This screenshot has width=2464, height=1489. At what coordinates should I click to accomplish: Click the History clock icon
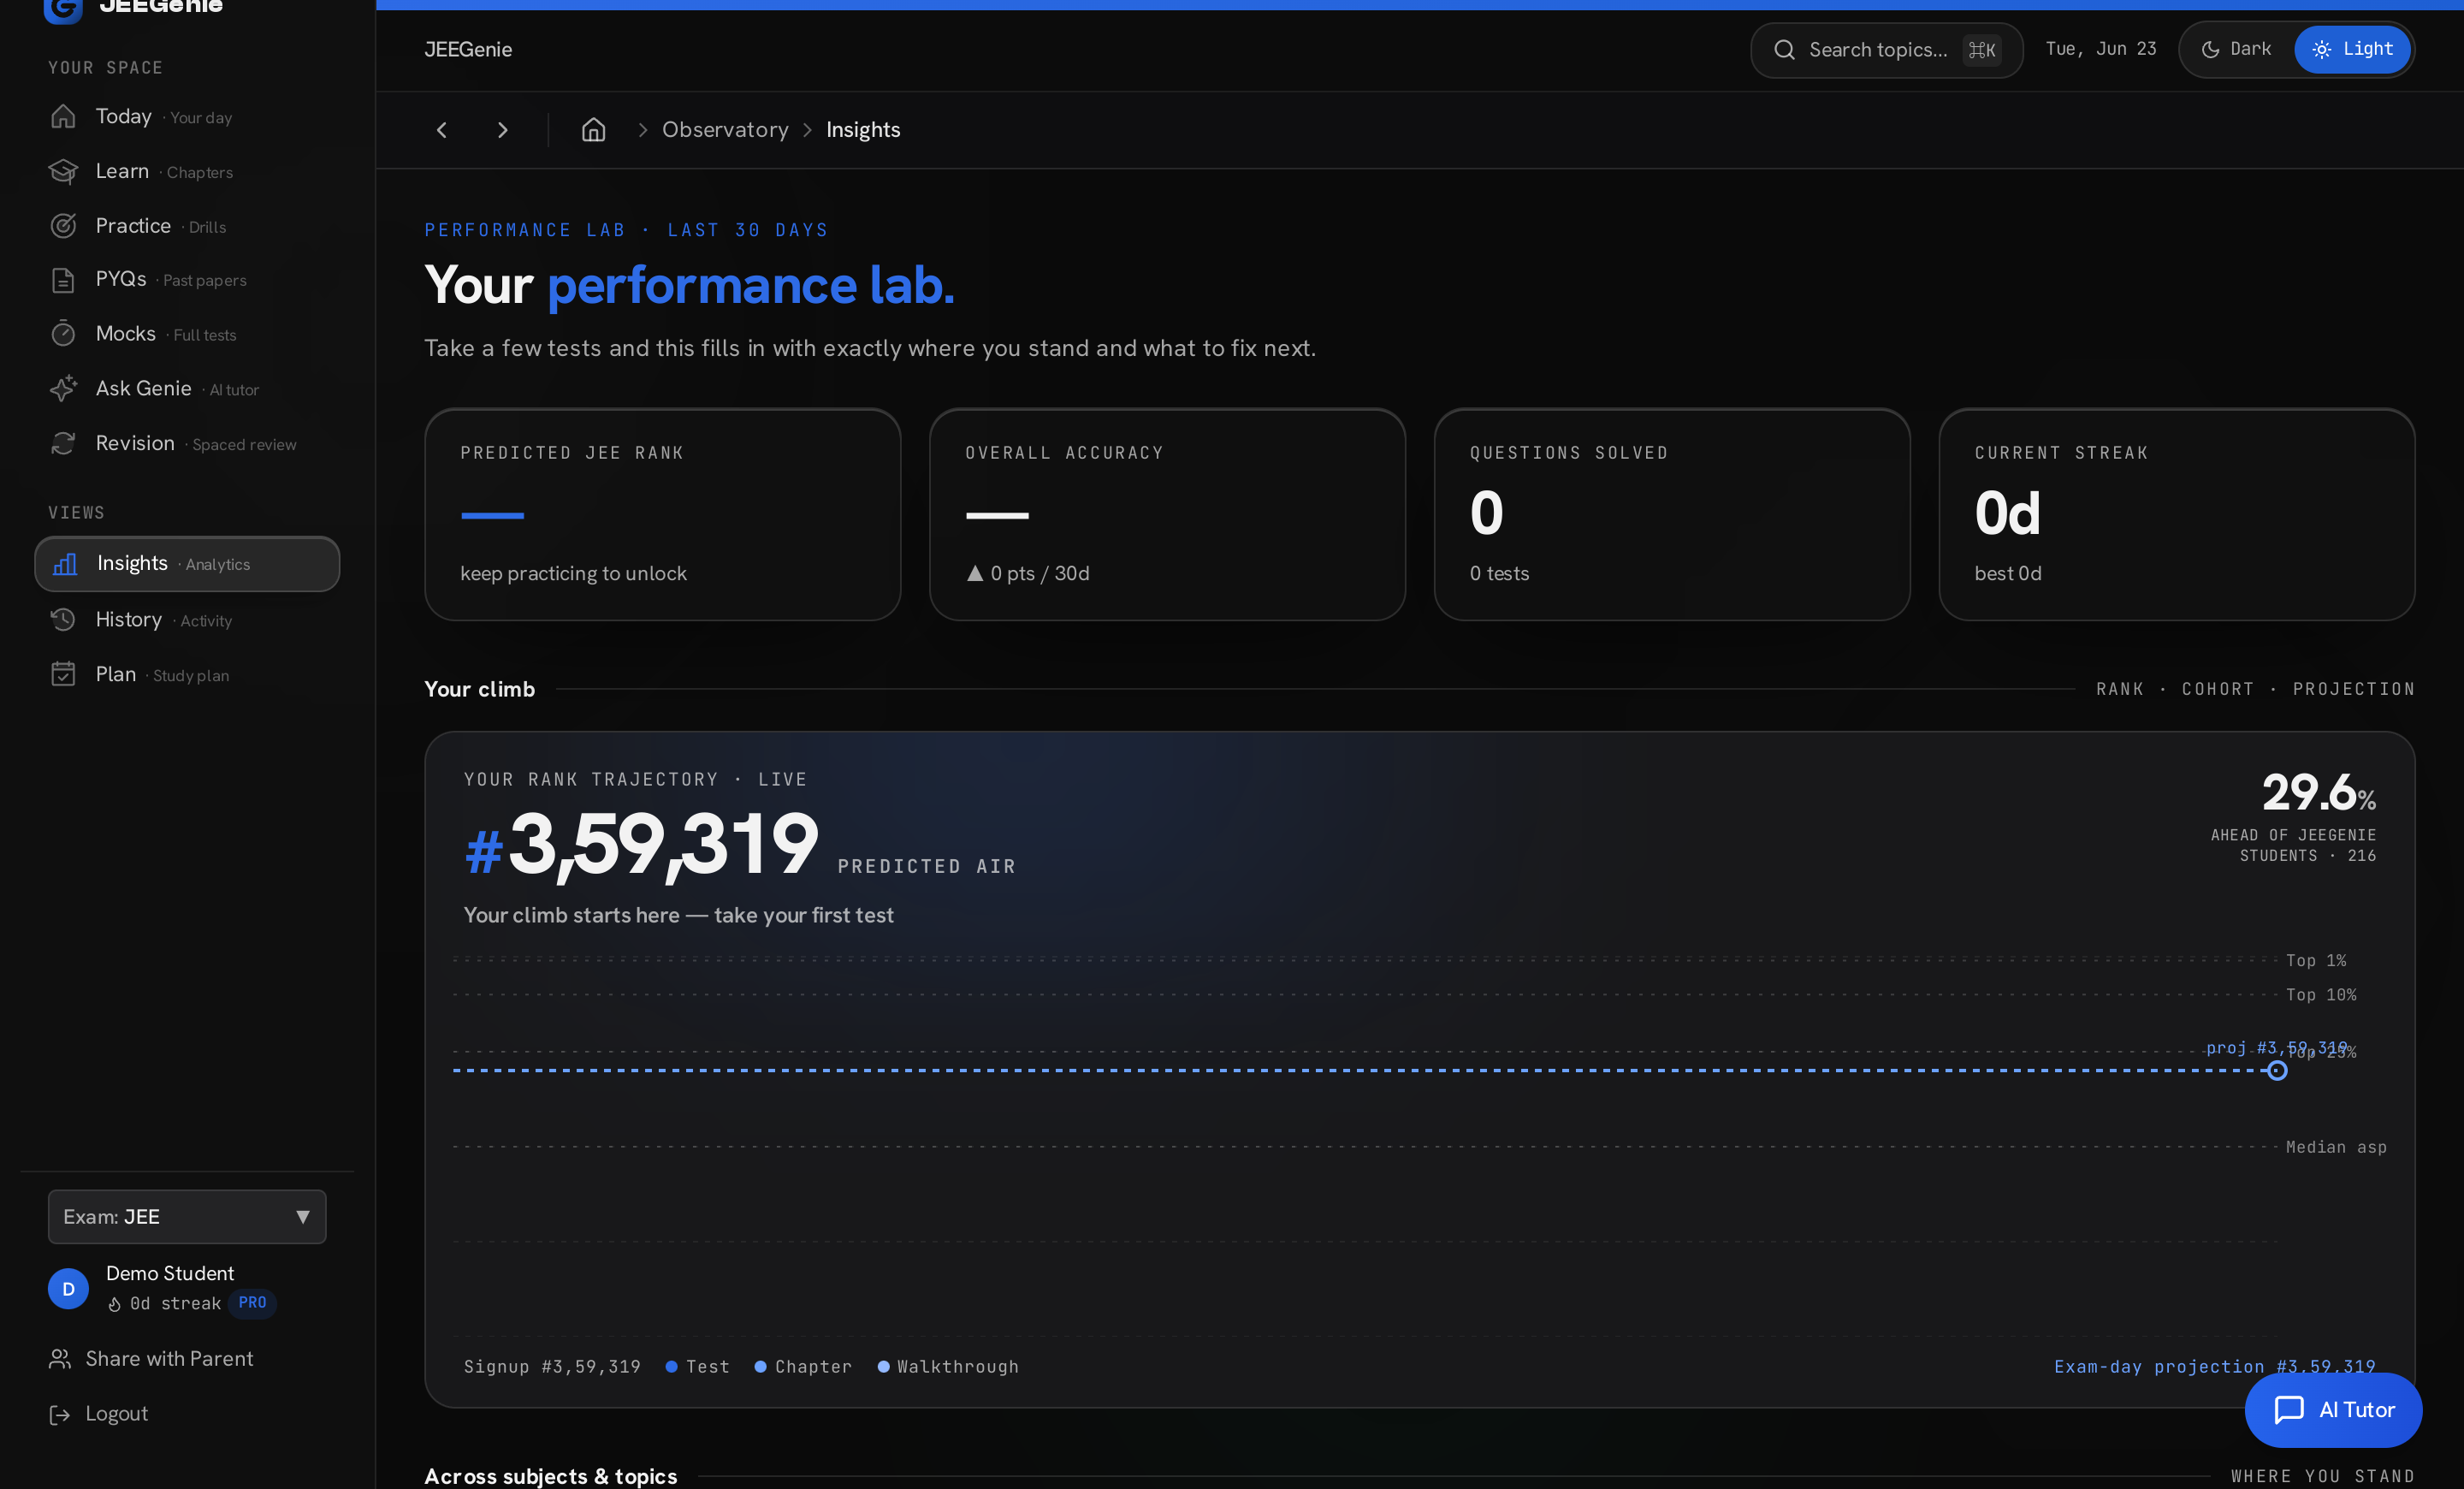click(63, 620)
